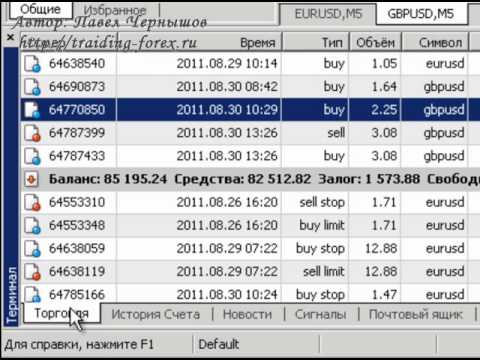The height and width of the screenshot is (360, 480).
Task: Select pending order 64638059
Action: tap(77, 248)
